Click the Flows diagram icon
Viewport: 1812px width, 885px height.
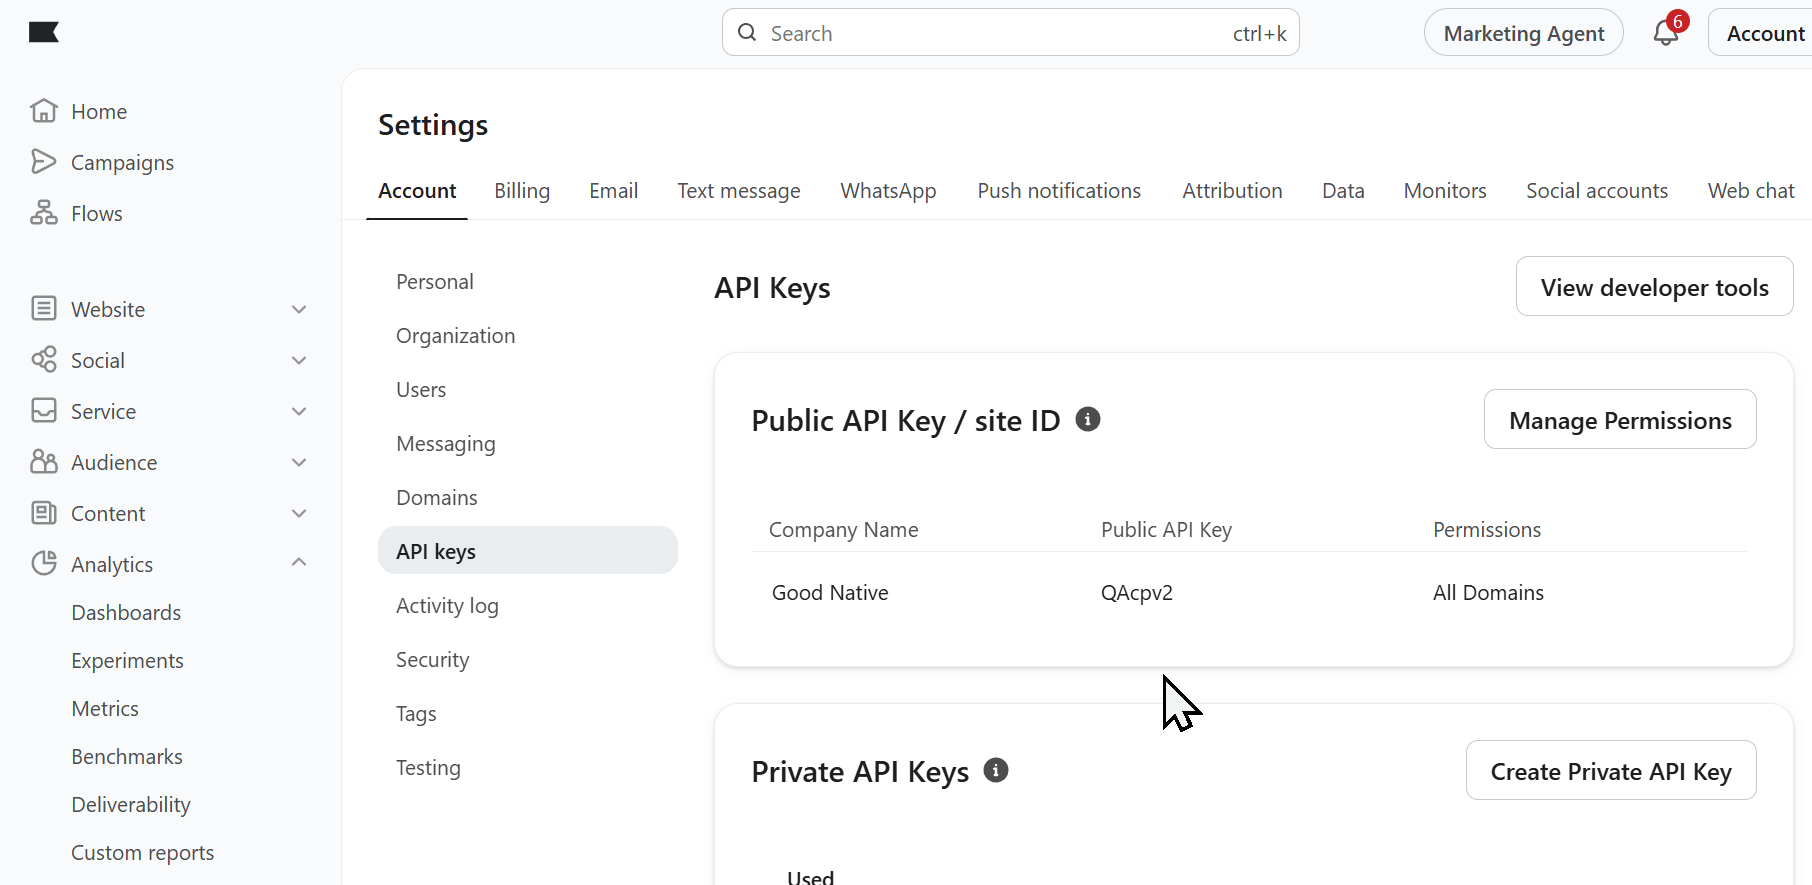(44, 213)
